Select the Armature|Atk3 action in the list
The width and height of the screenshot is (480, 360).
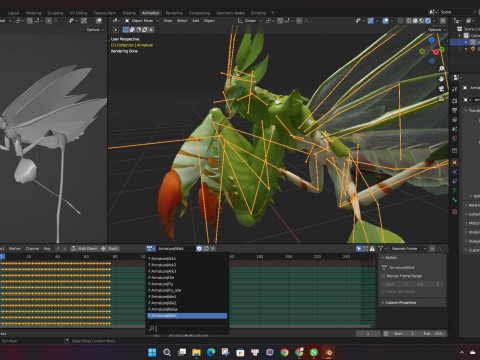tap(187, 271)
